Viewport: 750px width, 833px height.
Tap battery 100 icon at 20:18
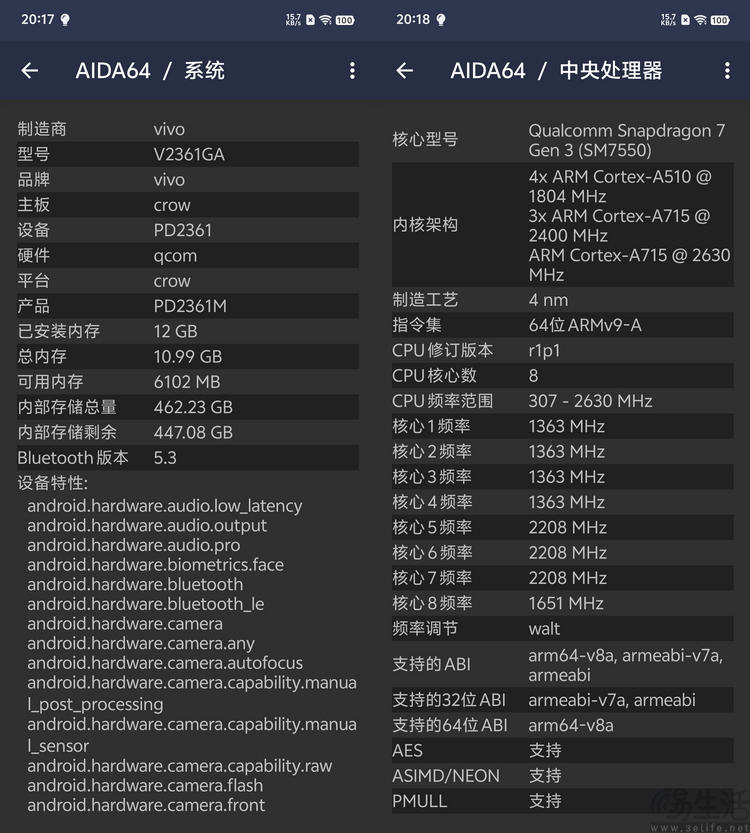click(719, 20)
